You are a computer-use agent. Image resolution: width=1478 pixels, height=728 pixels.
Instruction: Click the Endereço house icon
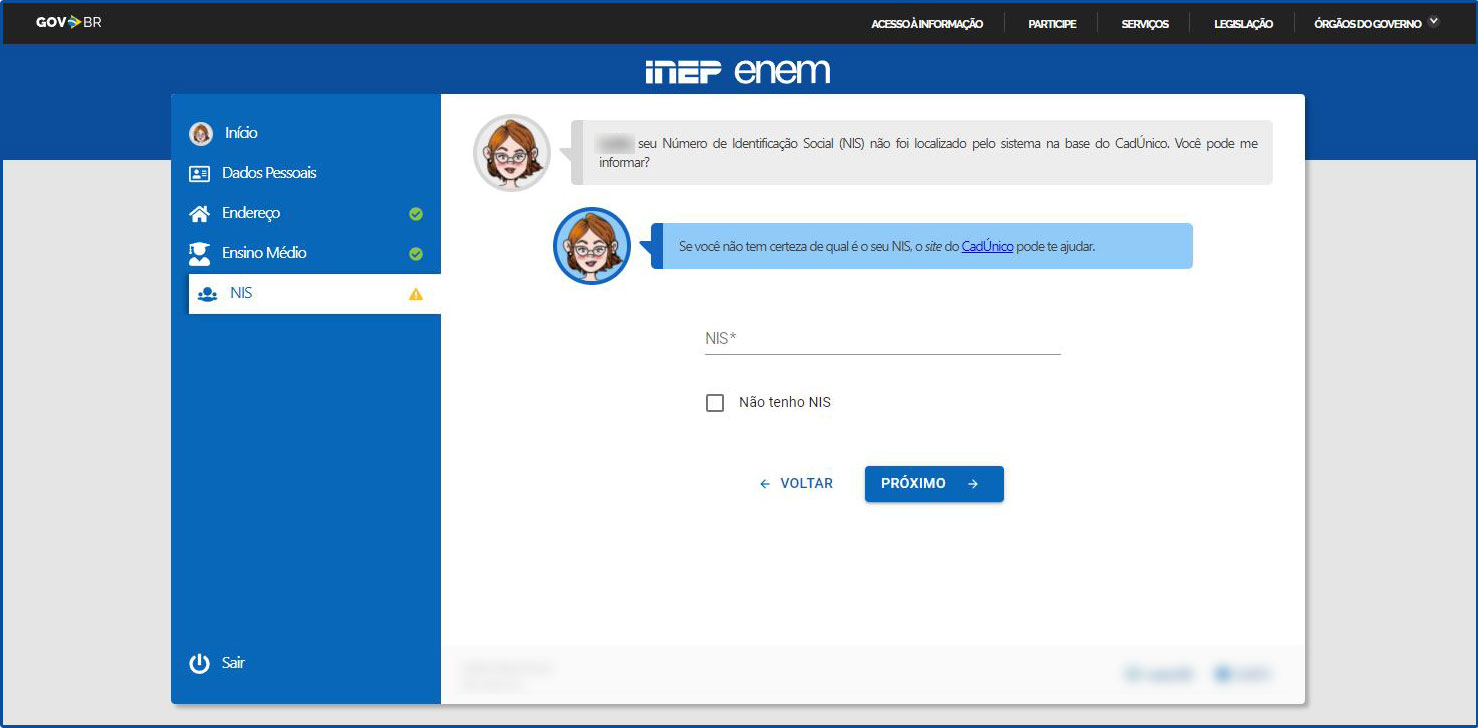(x=200, y=213)
